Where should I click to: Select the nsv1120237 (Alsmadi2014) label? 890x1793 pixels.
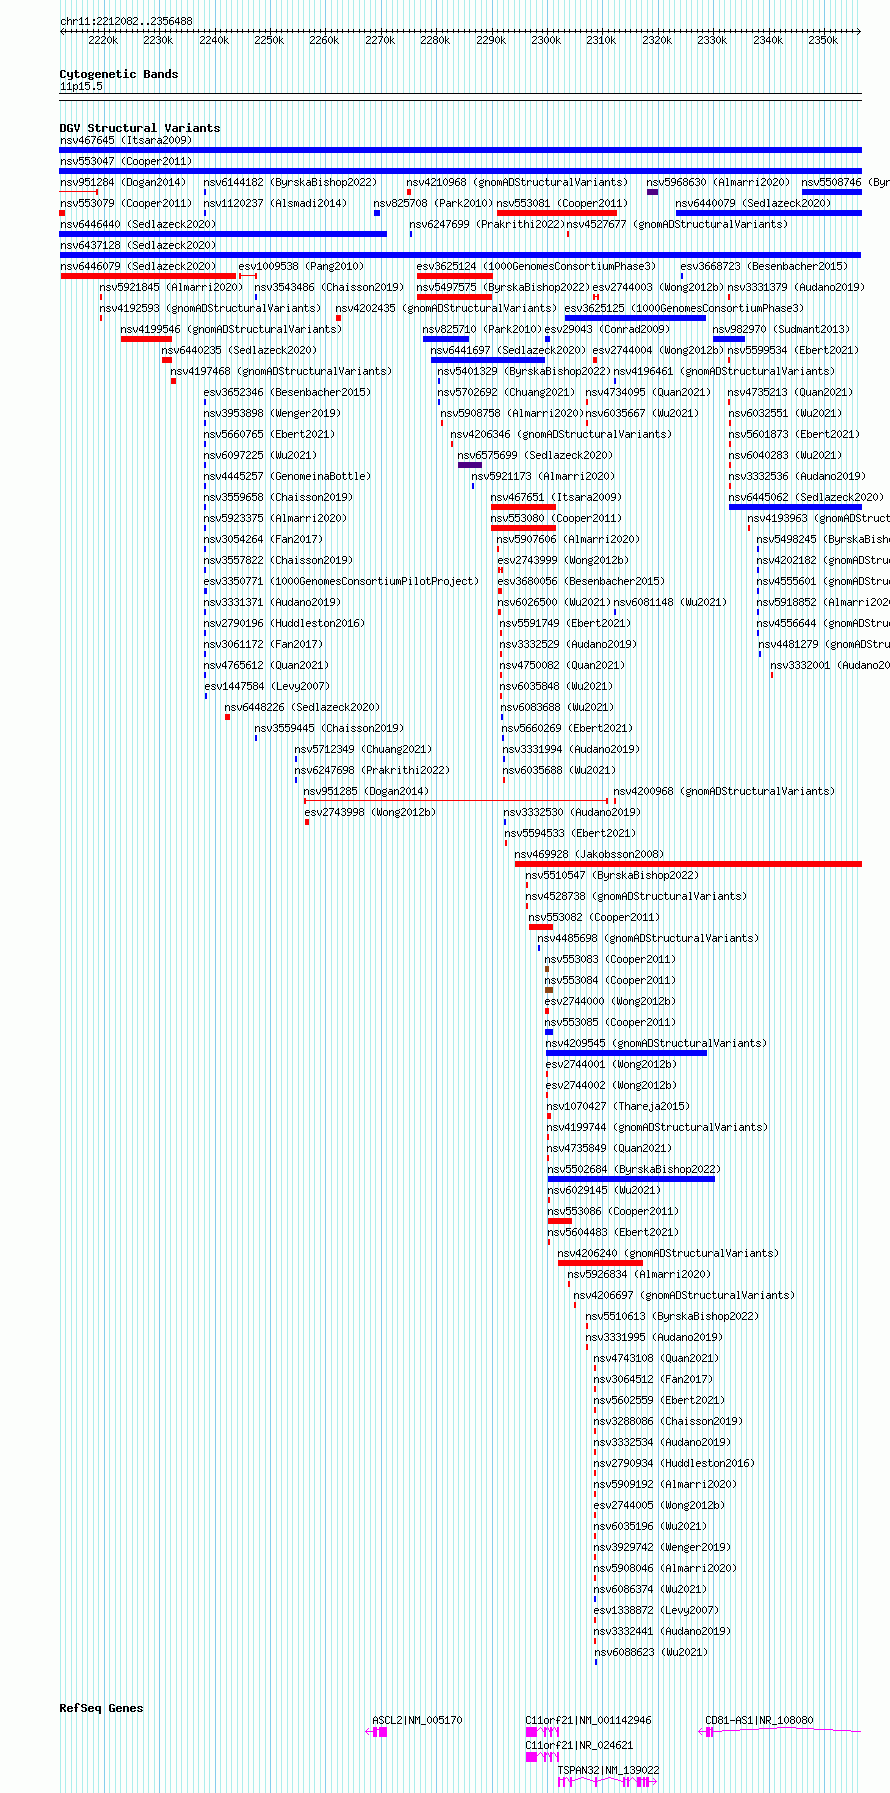275,203
